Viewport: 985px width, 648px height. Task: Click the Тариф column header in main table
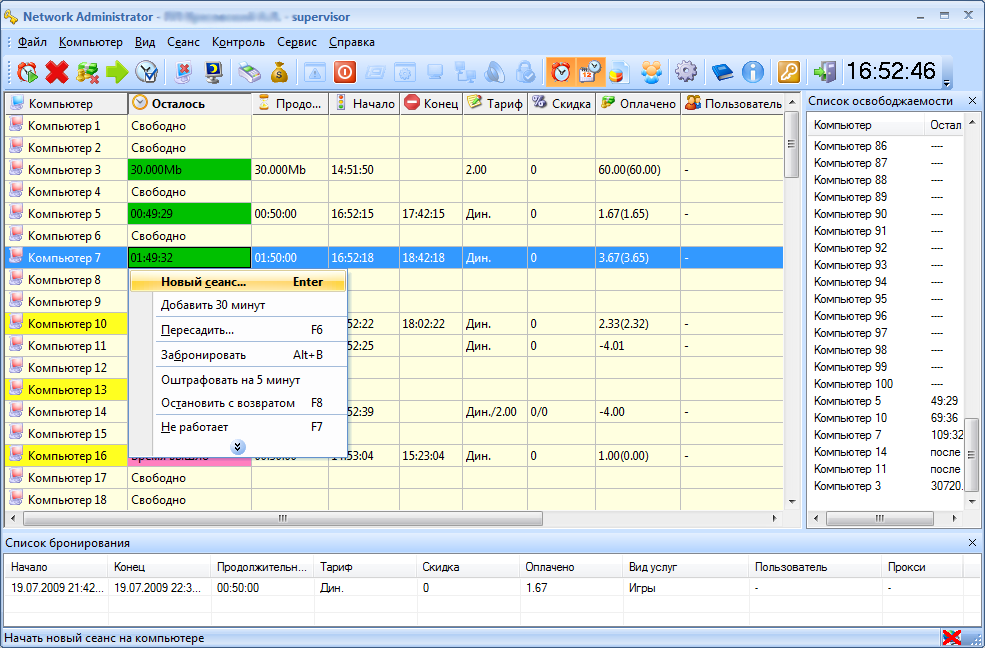(495, 104)
